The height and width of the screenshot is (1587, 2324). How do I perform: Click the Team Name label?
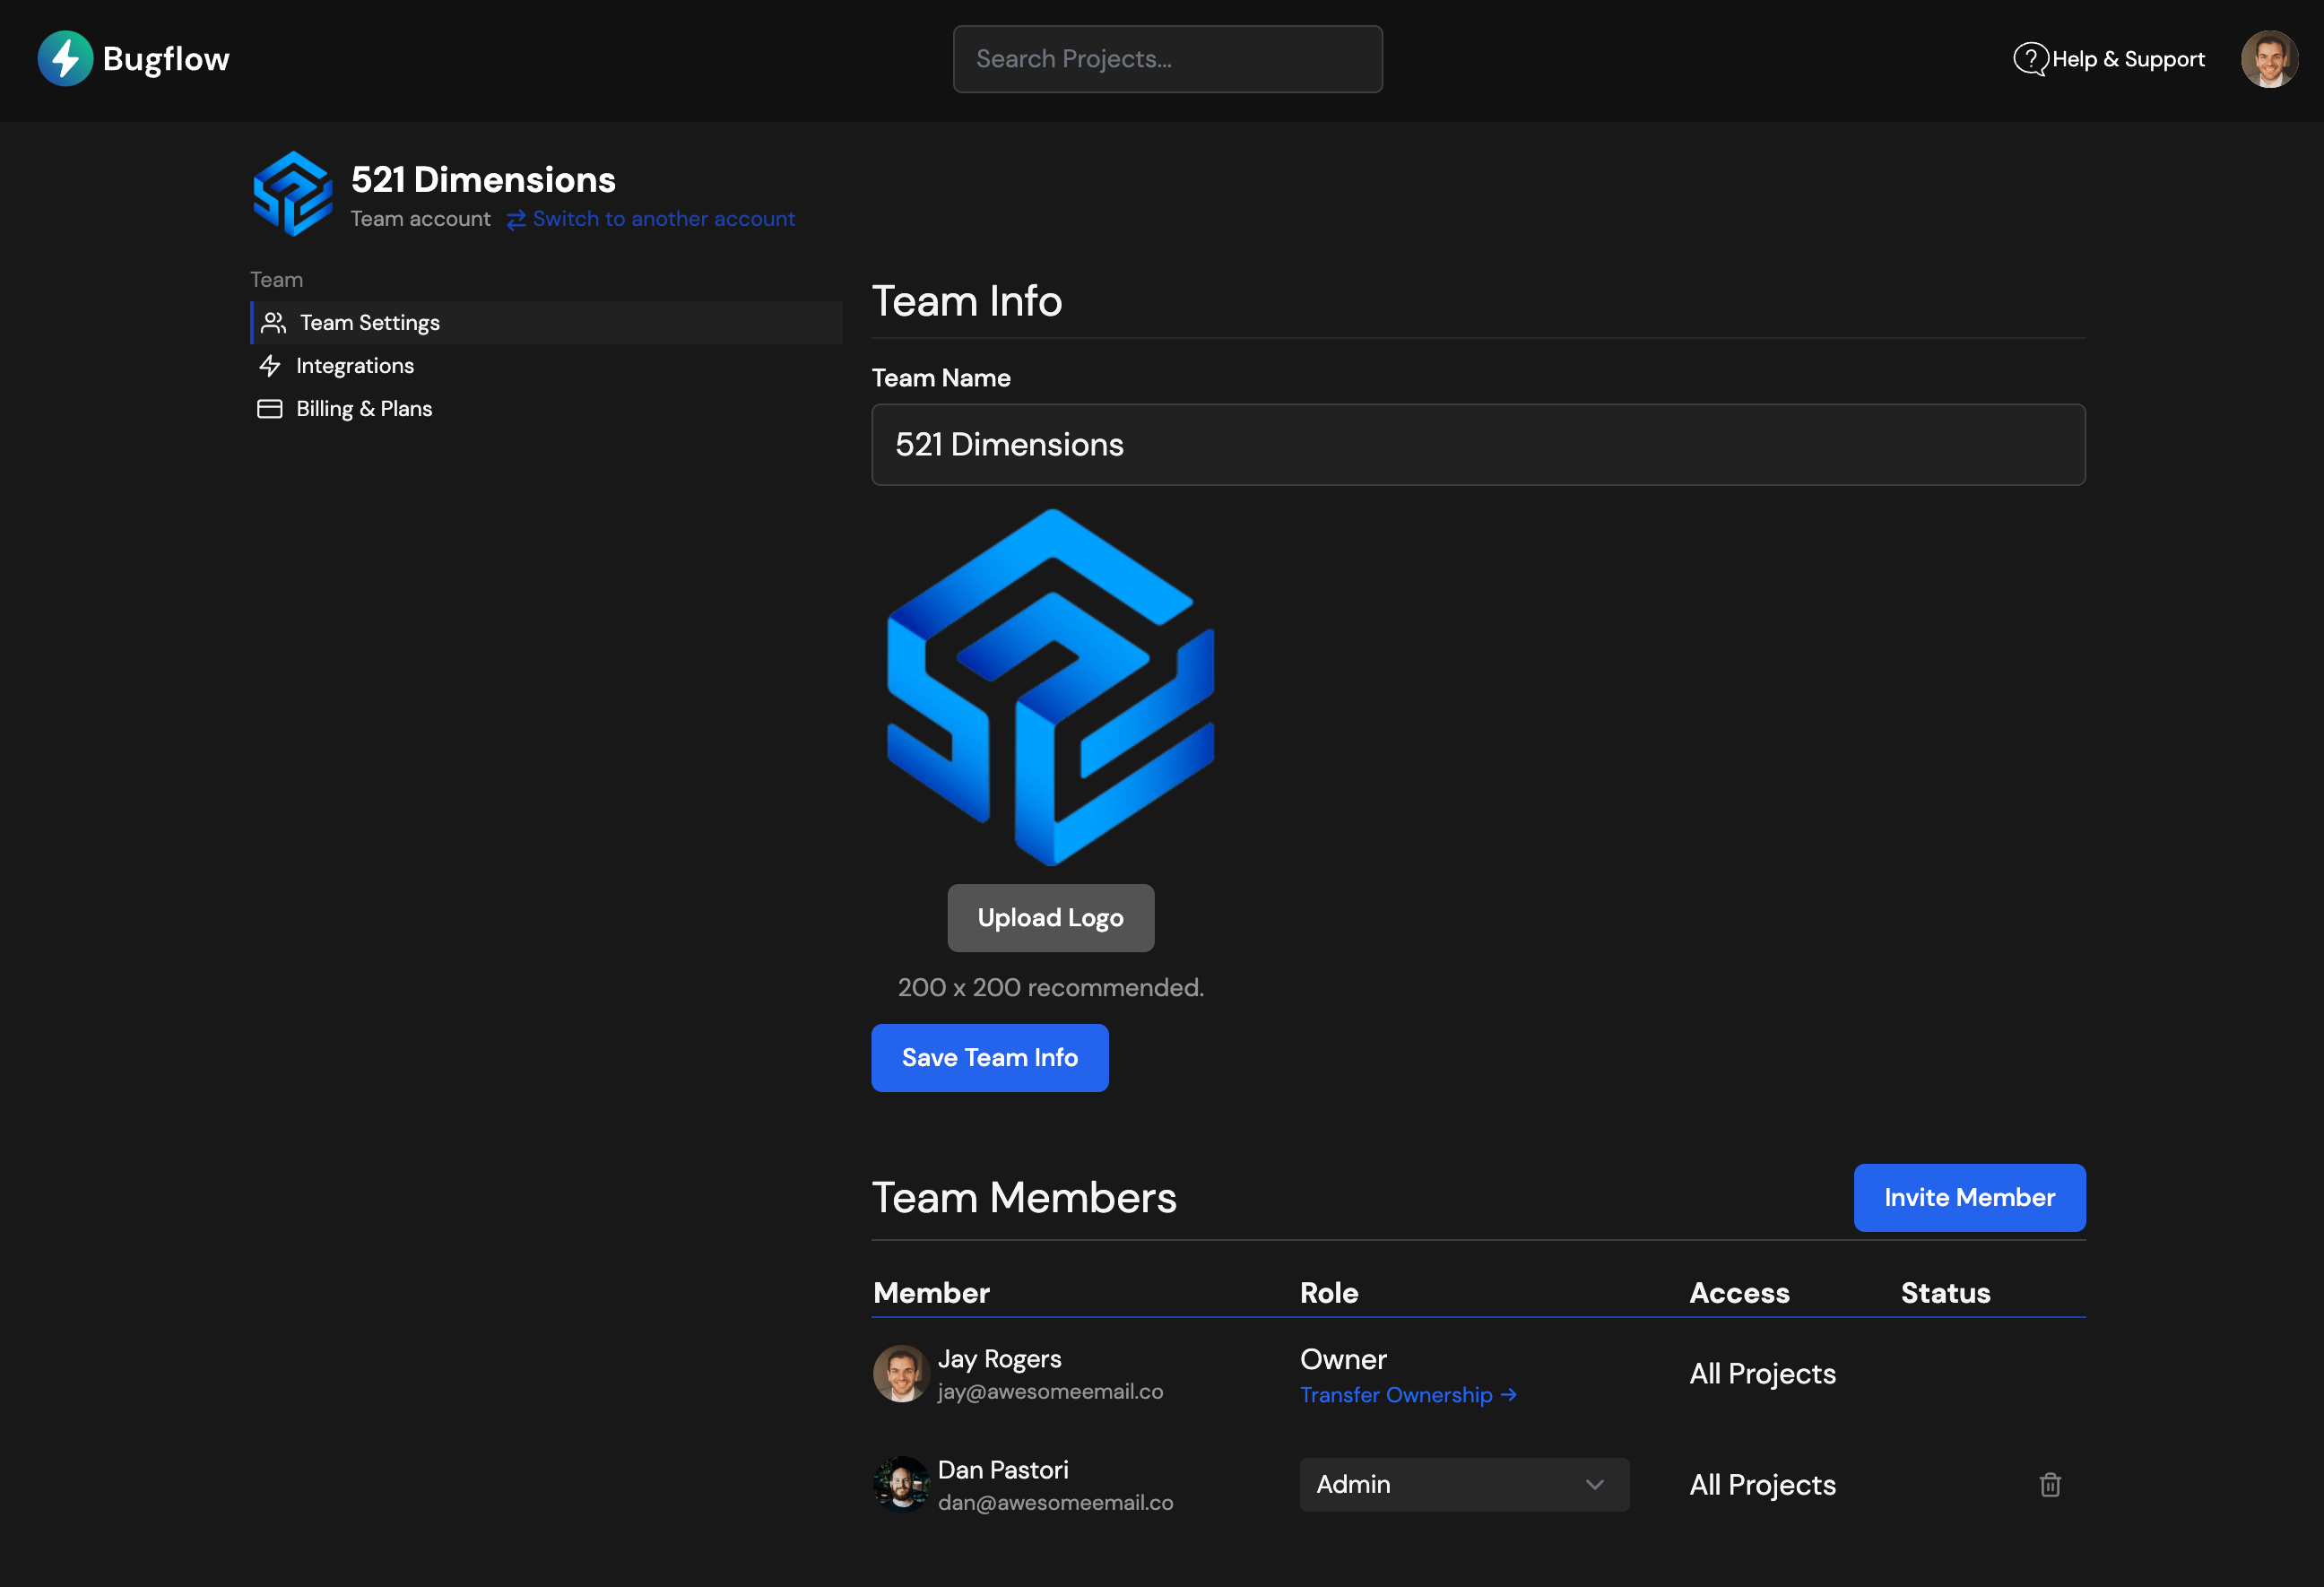[941, 378]
